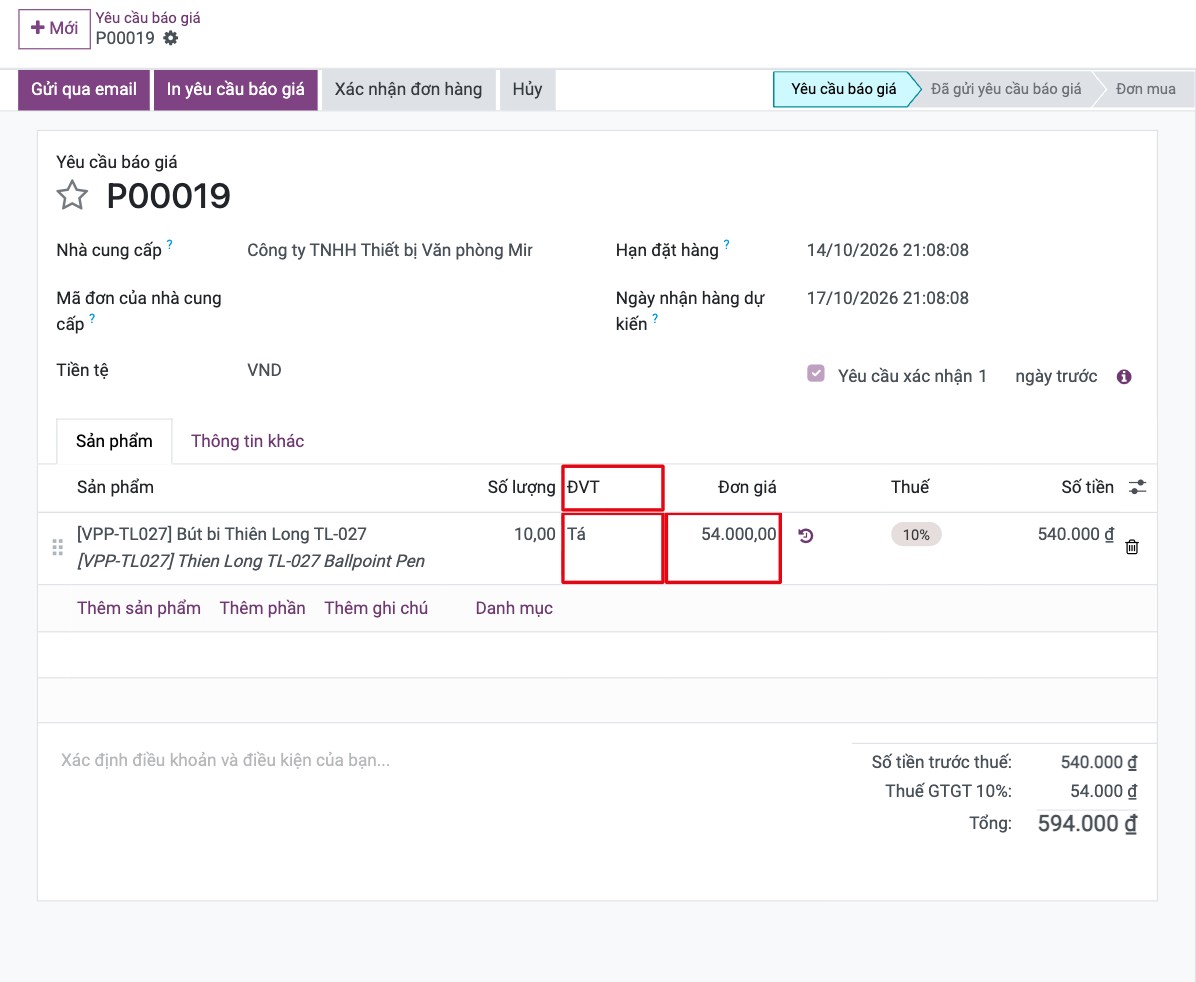
Task: Delete the Bút bi Thiên Long line
Action: click(x=1132, y=546)
